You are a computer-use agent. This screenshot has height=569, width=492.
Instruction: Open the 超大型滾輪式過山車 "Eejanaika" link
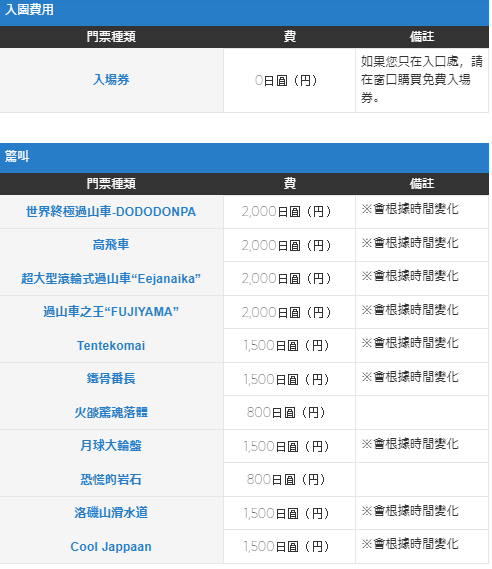(111, 278)
